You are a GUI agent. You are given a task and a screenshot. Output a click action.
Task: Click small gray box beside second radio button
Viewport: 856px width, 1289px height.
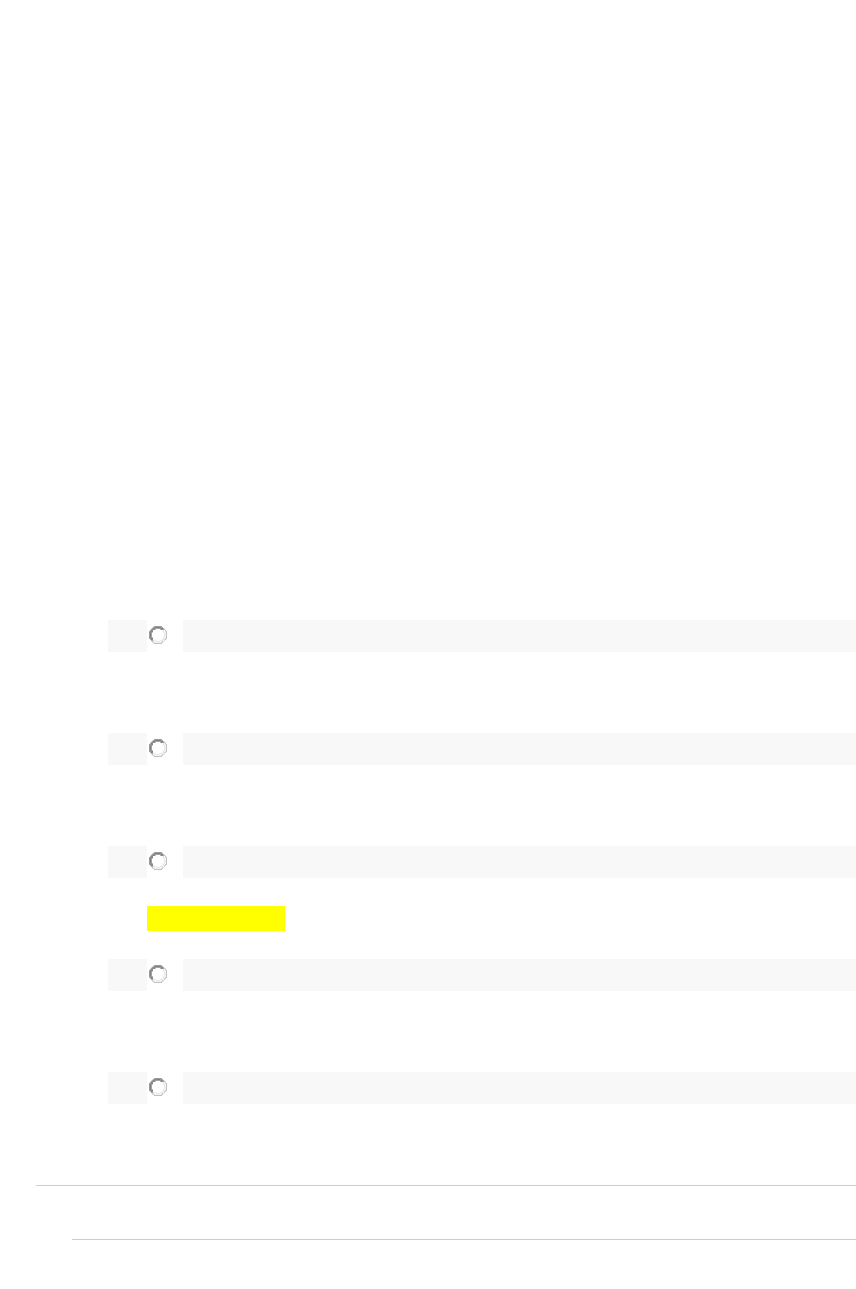(127, 749)
